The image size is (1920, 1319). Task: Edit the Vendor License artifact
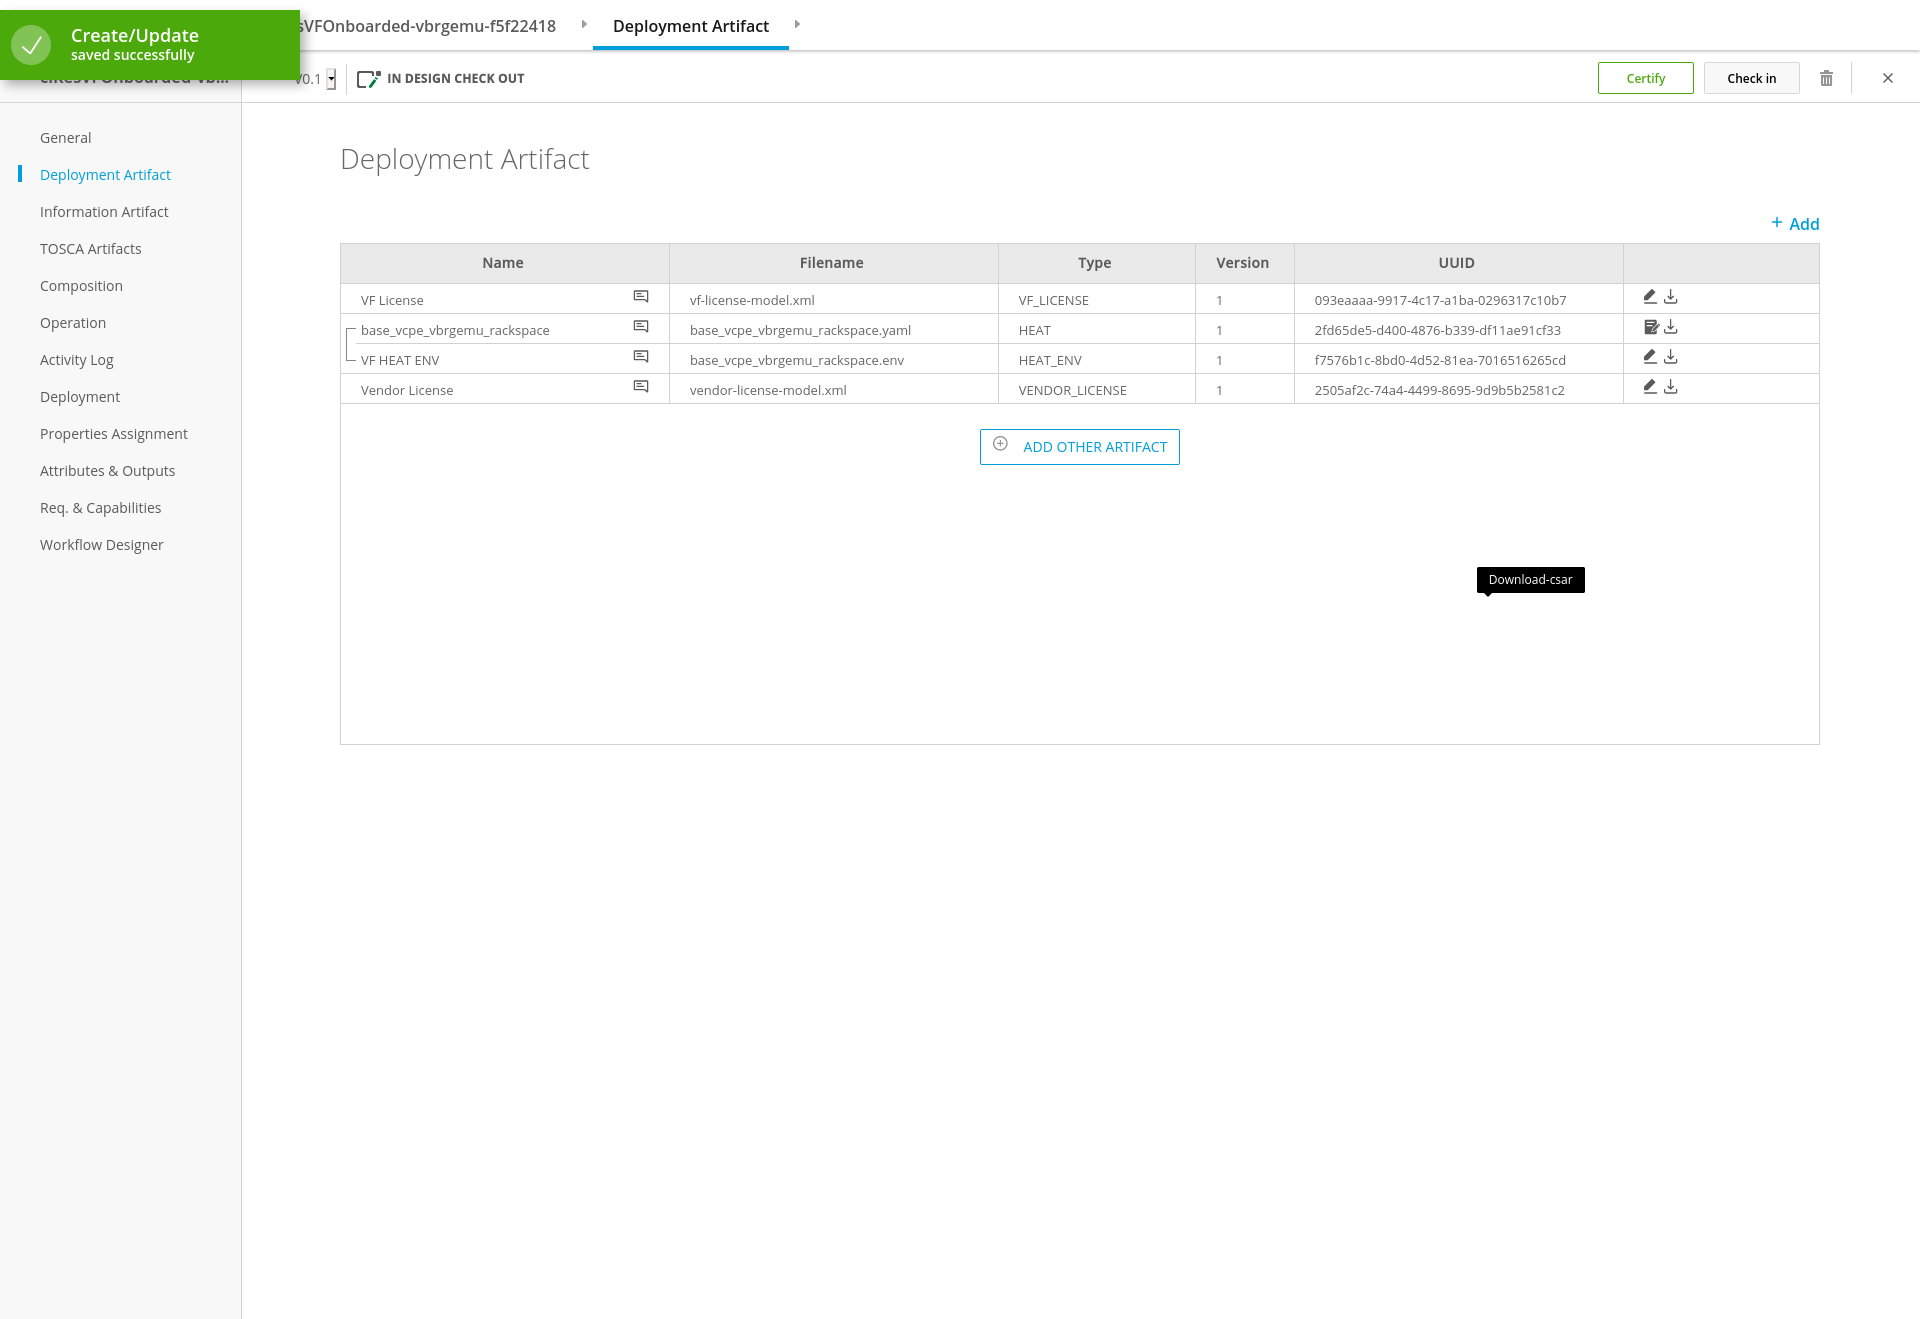pyautogui.click(x=1650, y=387)
